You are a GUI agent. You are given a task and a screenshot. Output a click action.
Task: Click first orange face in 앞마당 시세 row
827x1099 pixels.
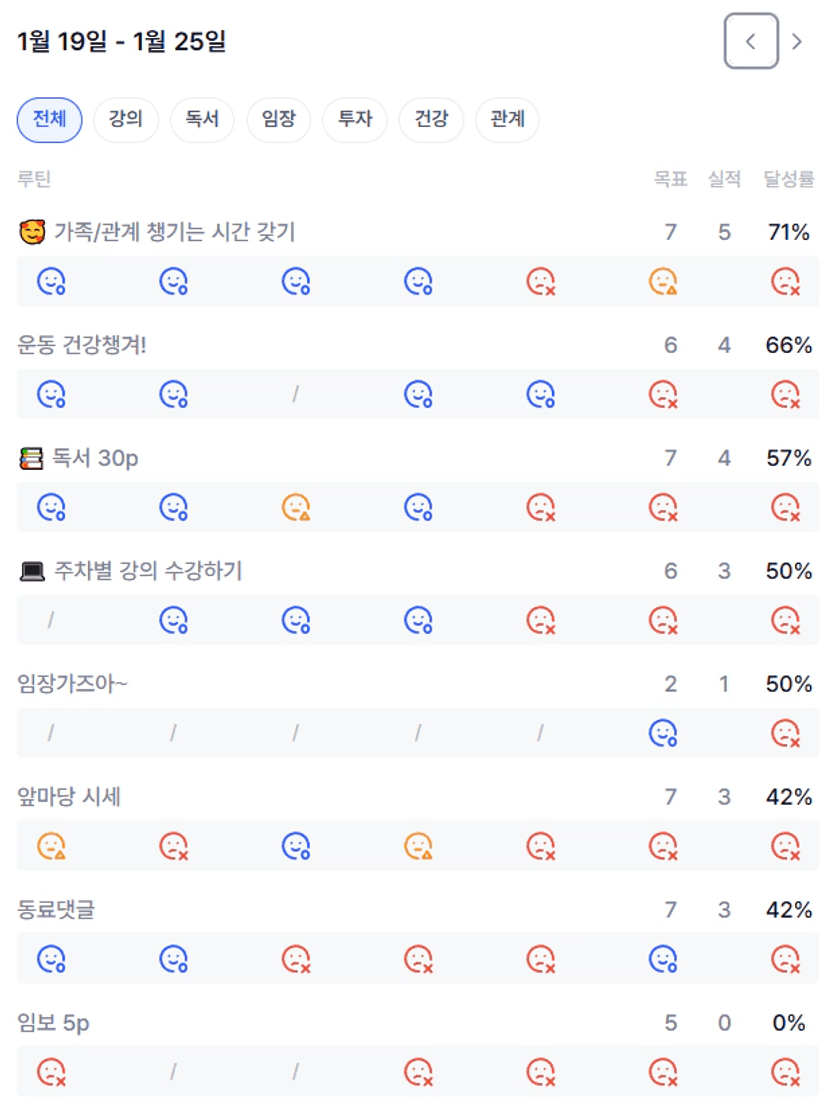51,847
